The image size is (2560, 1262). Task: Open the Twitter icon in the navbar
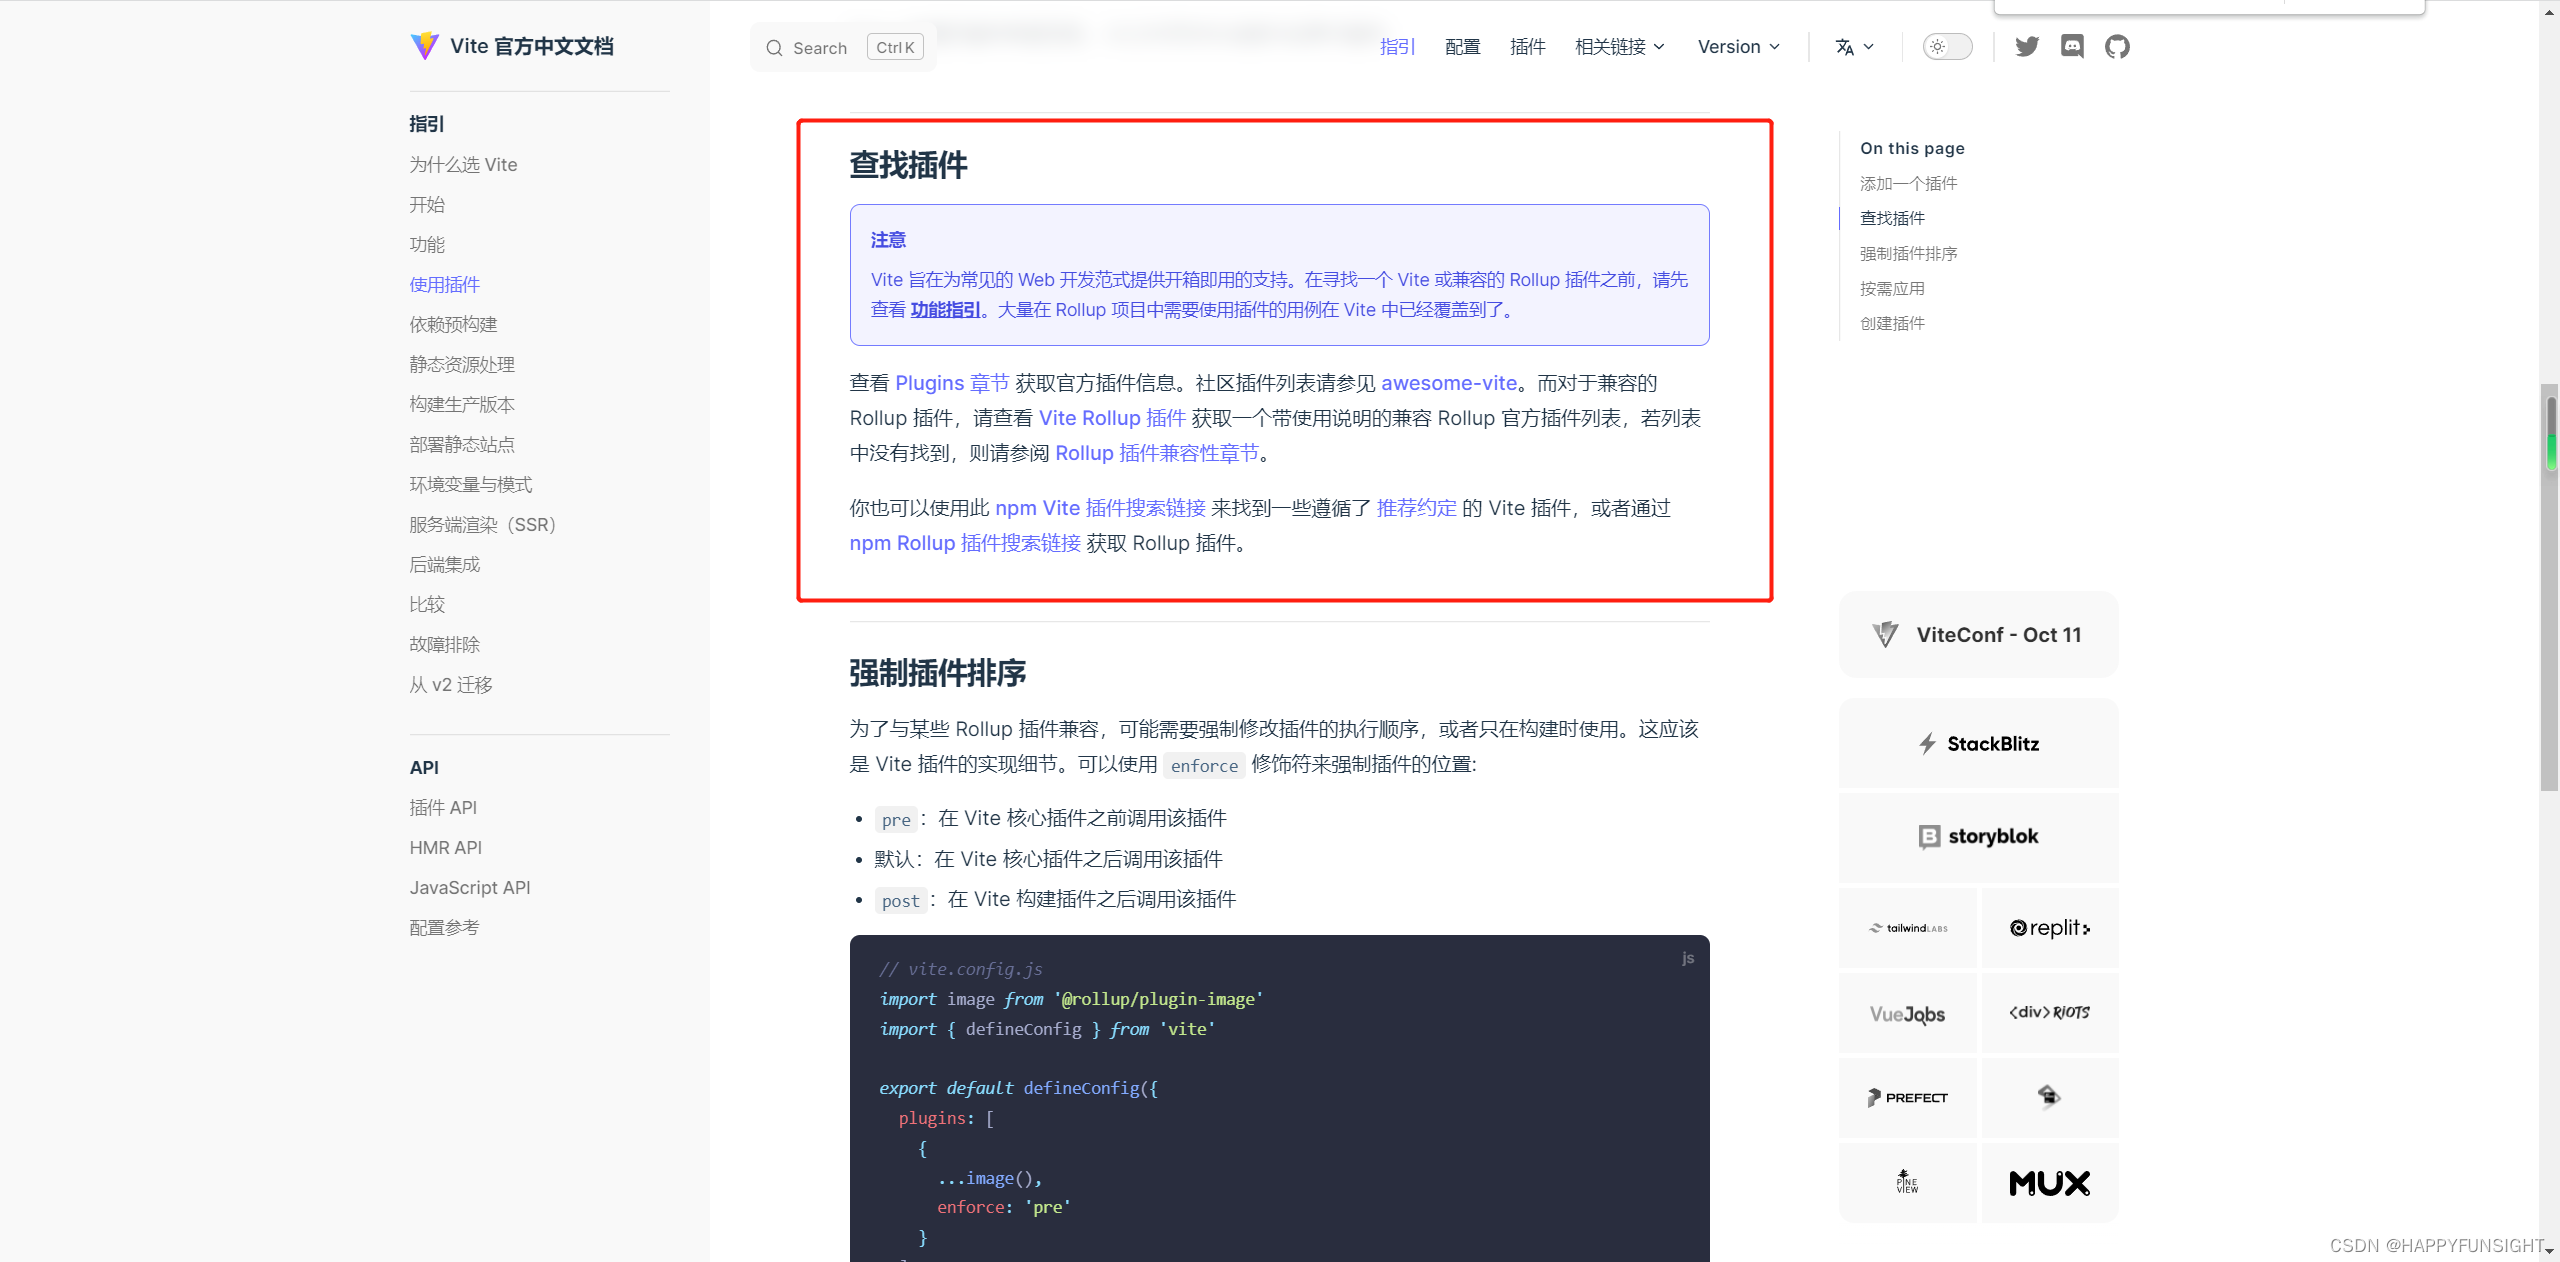pos(2026,46)
